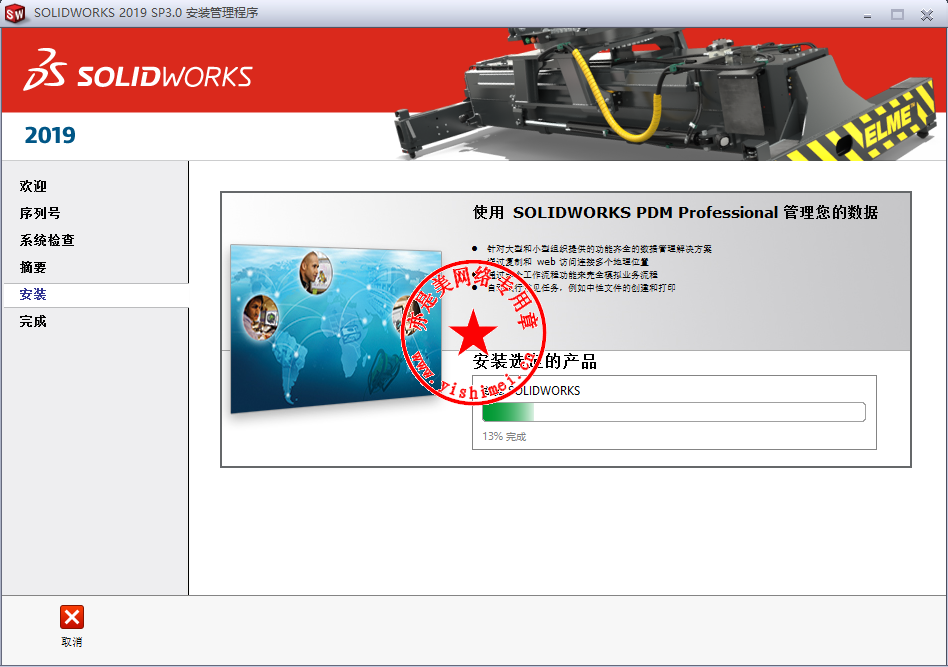This screenshot has width=948, height=667.
Task: Click the green installation progress bar
Action: coord(674,412)
